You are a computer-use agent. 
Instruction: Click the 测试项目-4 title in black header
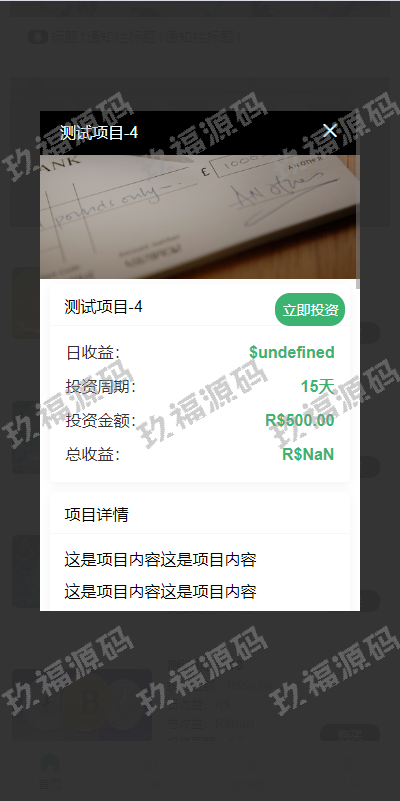tap(99, 133)
